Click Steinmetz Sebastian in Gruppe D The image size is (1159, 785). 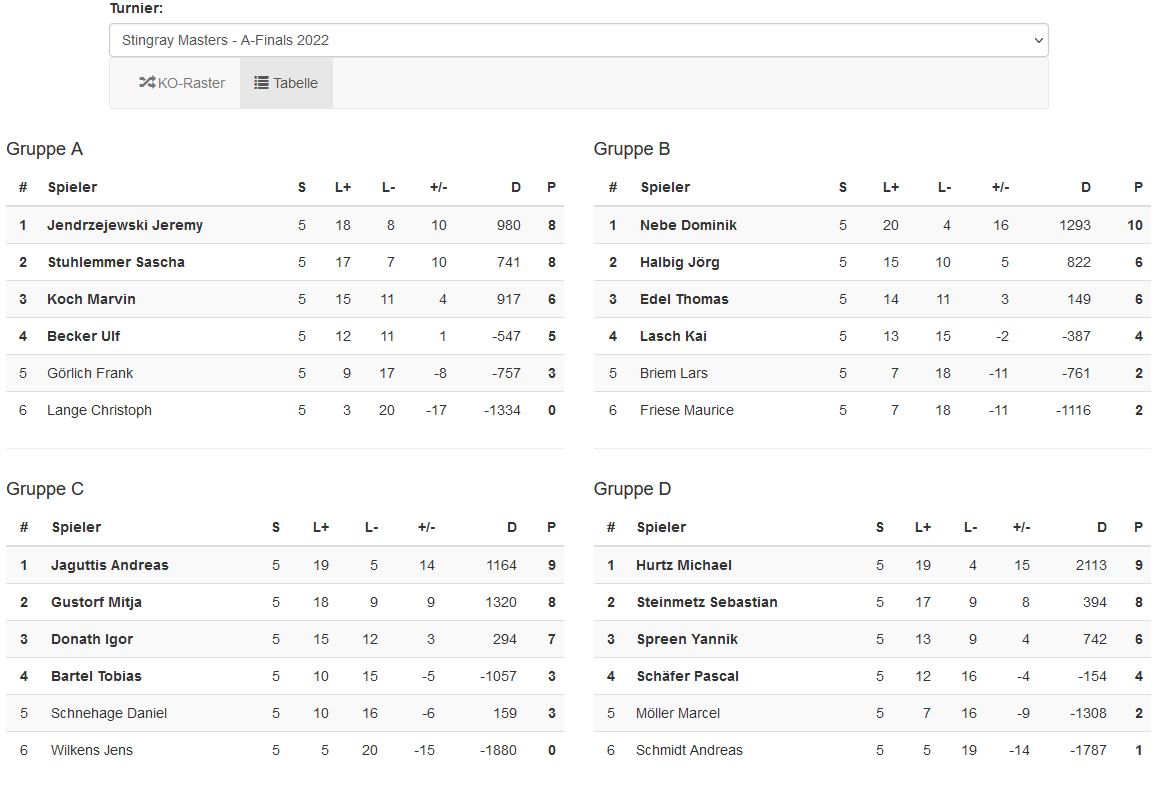[x=707, y=602]
